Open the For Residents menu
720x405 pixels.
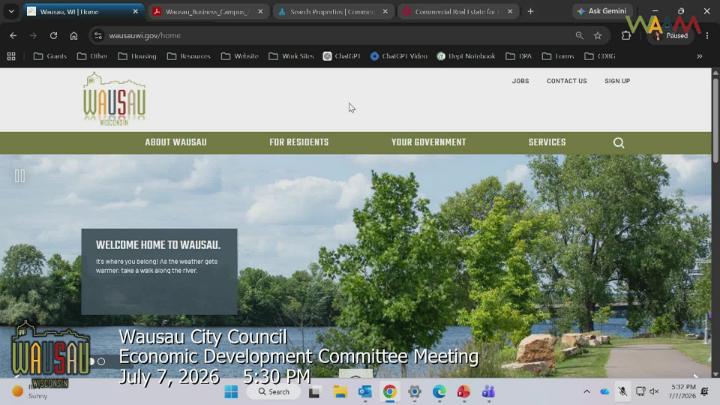pyautogui.click(x=299, y=143)
